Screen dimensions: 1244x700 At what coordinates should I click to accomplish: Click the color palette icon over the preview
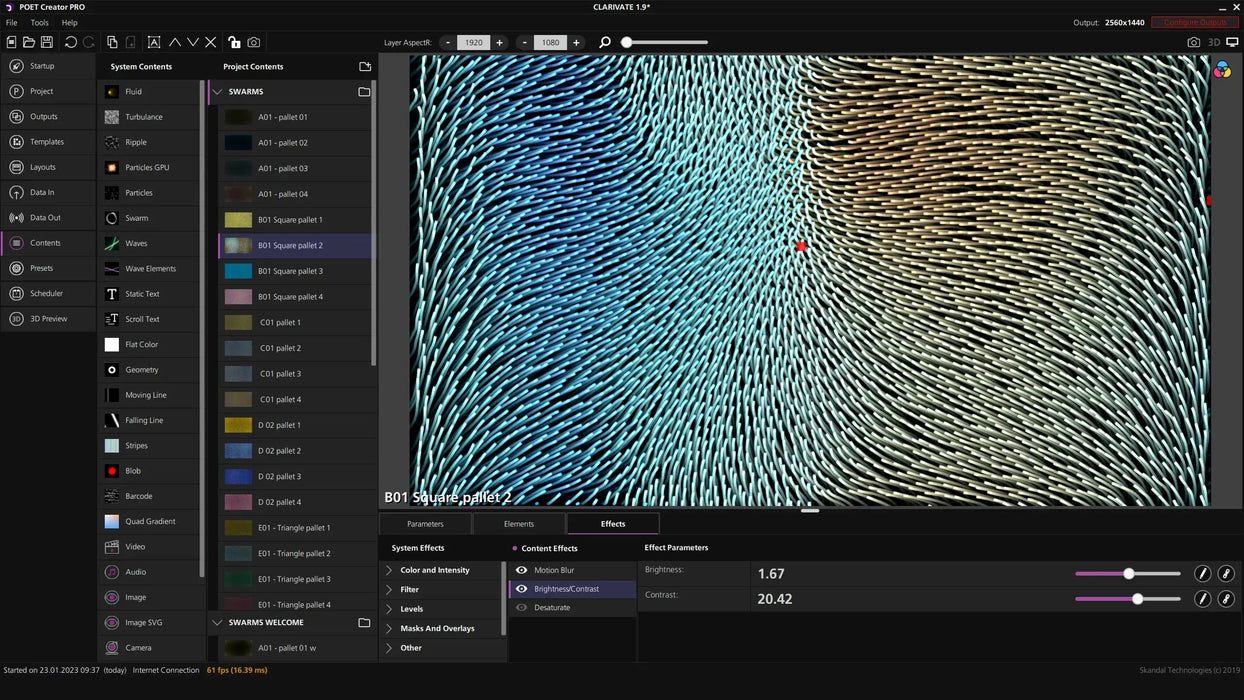coord(1221,70)
